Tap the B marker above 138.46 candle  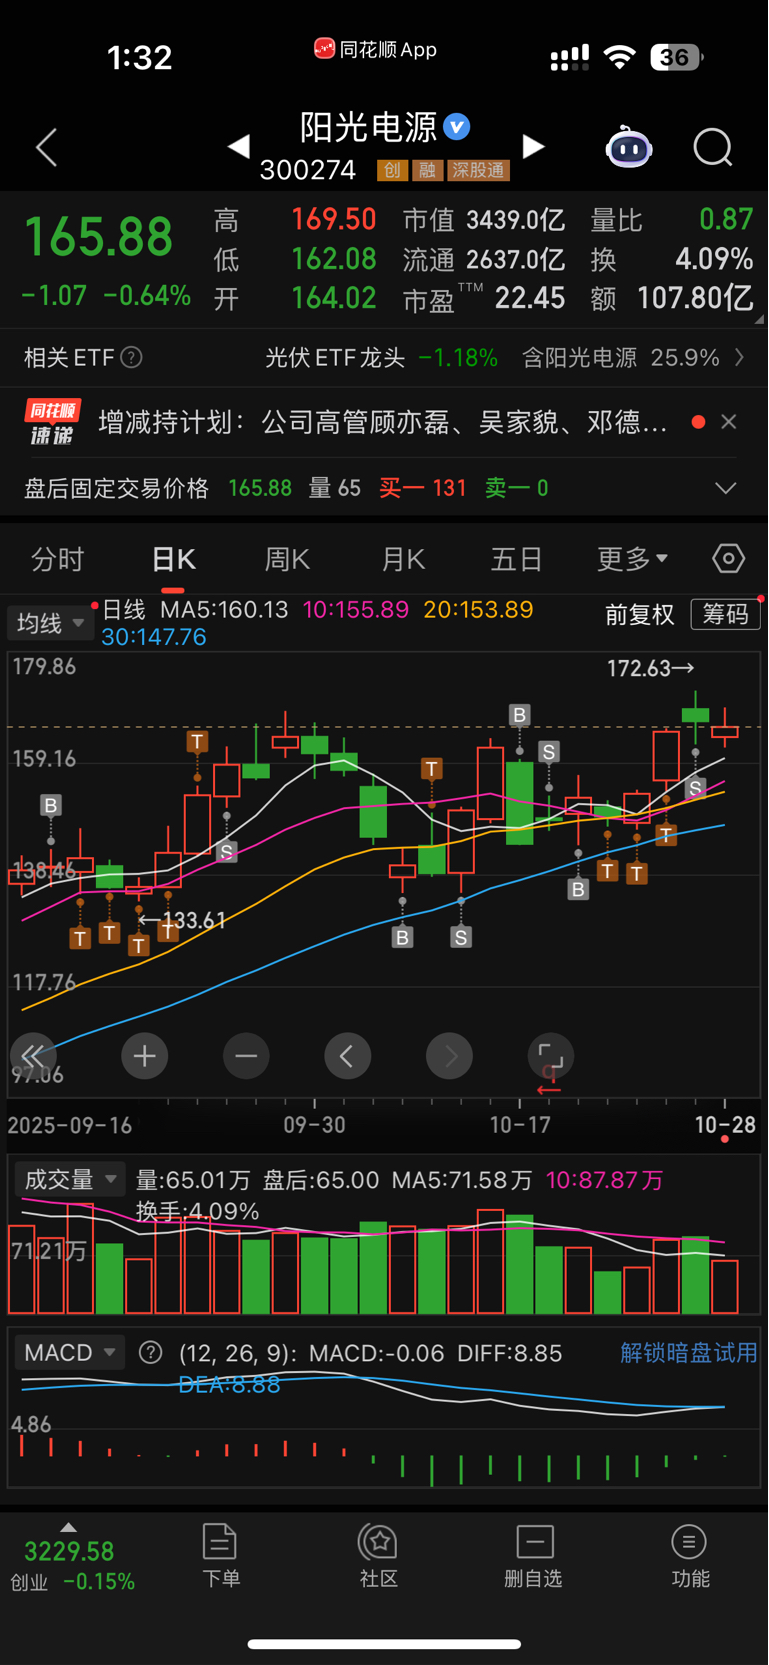(x=51, y=805)
